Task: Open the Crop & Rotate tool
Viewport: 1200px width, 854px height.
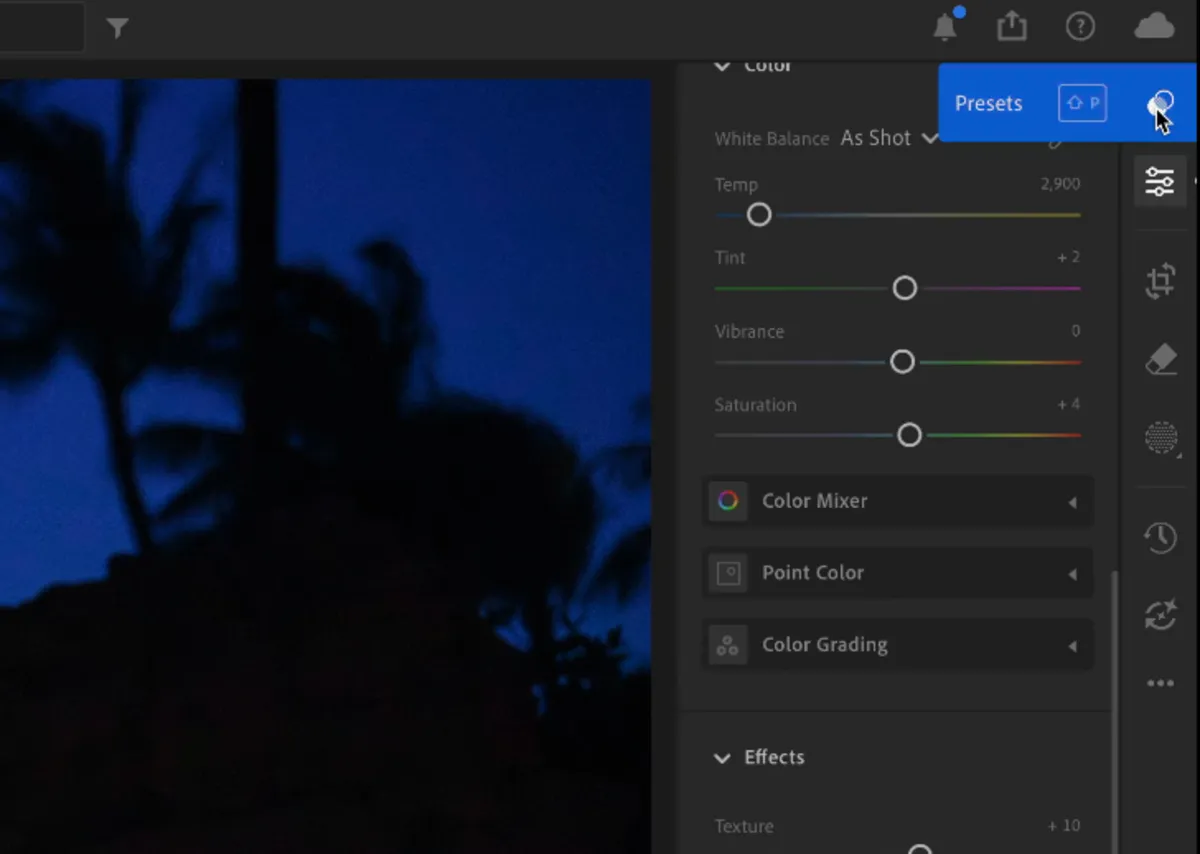Action: tap(1160, 281)
